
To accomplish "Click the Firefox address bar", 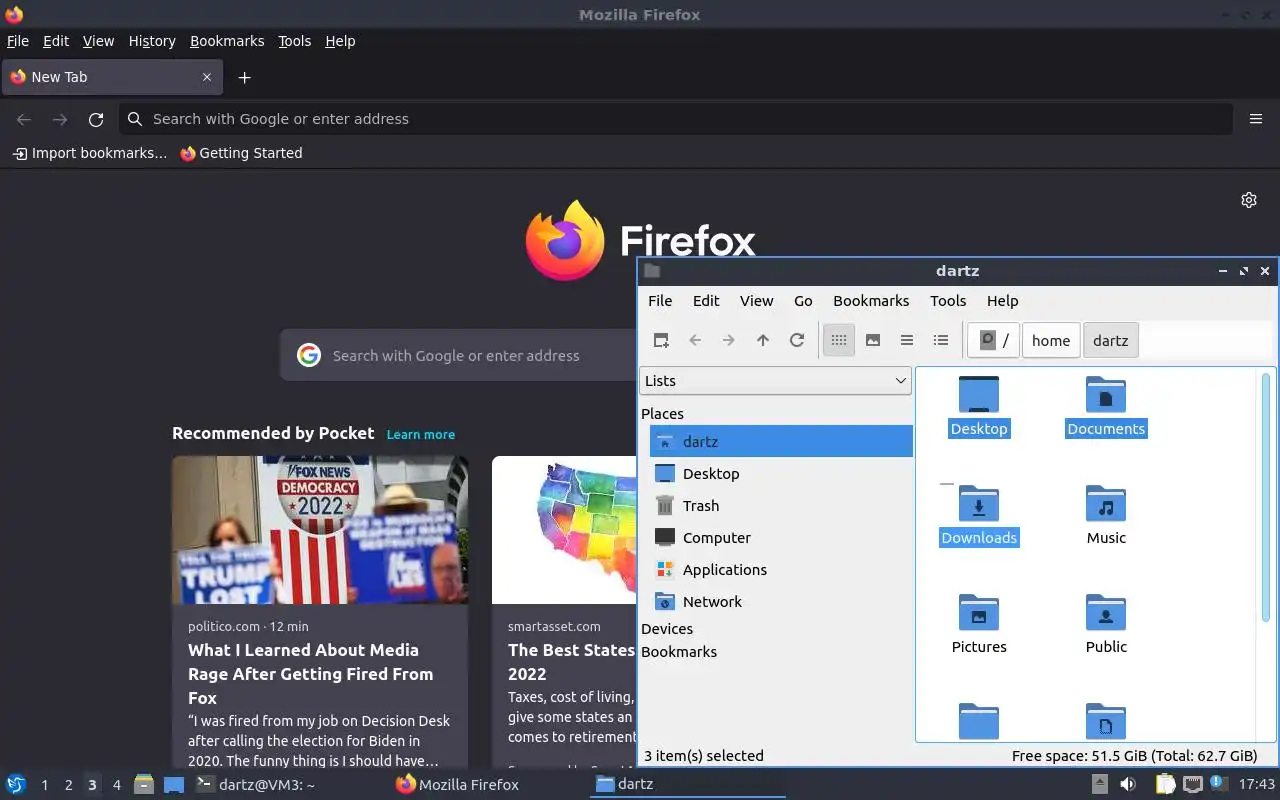I will [x=676, y=119].
